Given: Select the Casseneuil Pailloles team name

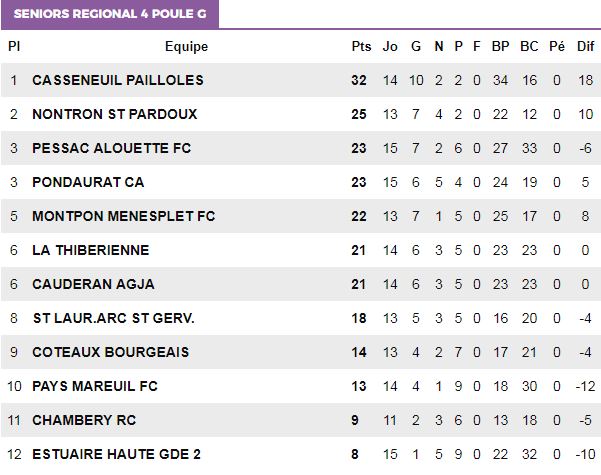Looking at the screenshot, I should tap(118, 80).
